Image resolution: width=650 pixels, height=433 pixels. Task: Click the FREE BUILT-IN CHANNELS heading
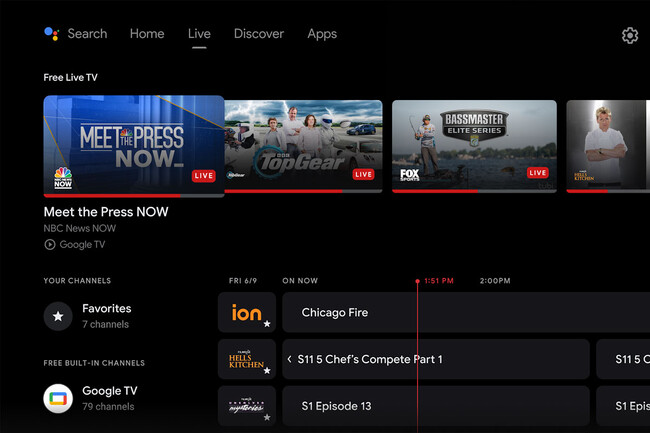click(x=94, y=363)
